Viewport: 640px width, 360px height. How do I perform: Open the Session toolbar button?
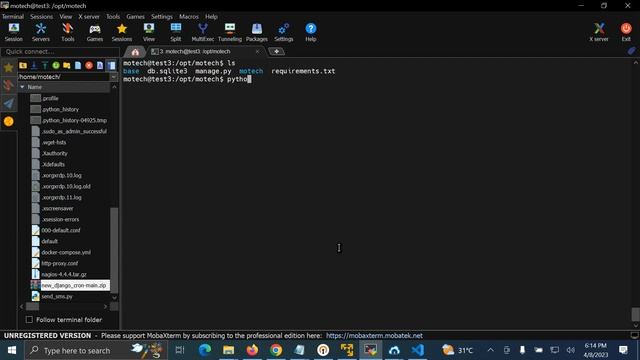pyautogui.click(x=14, y=32)
